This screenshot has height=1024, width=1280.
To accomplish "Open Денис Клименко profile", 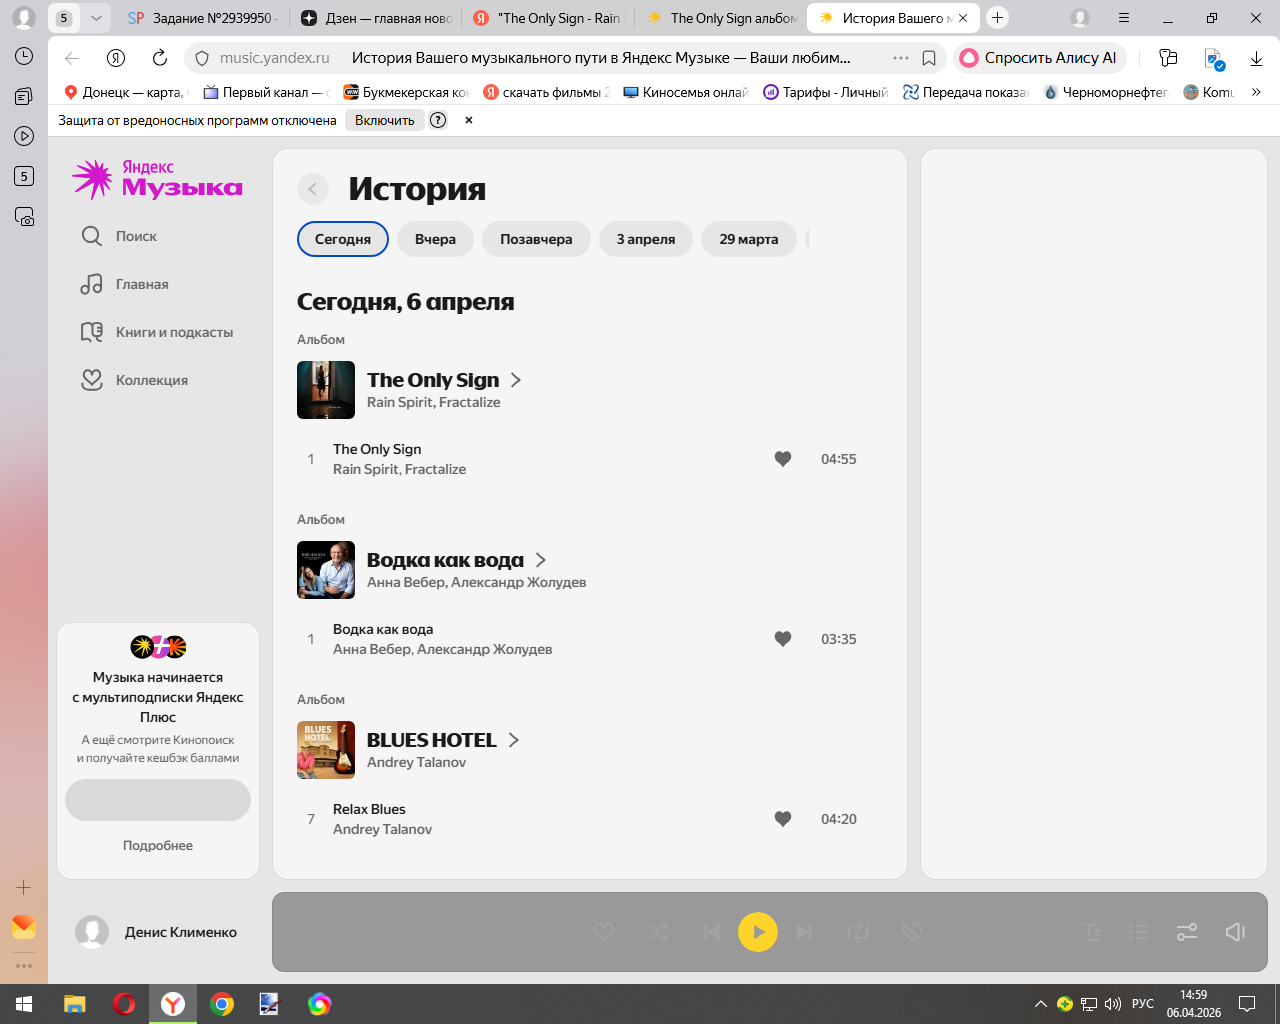I will point(156,932).
